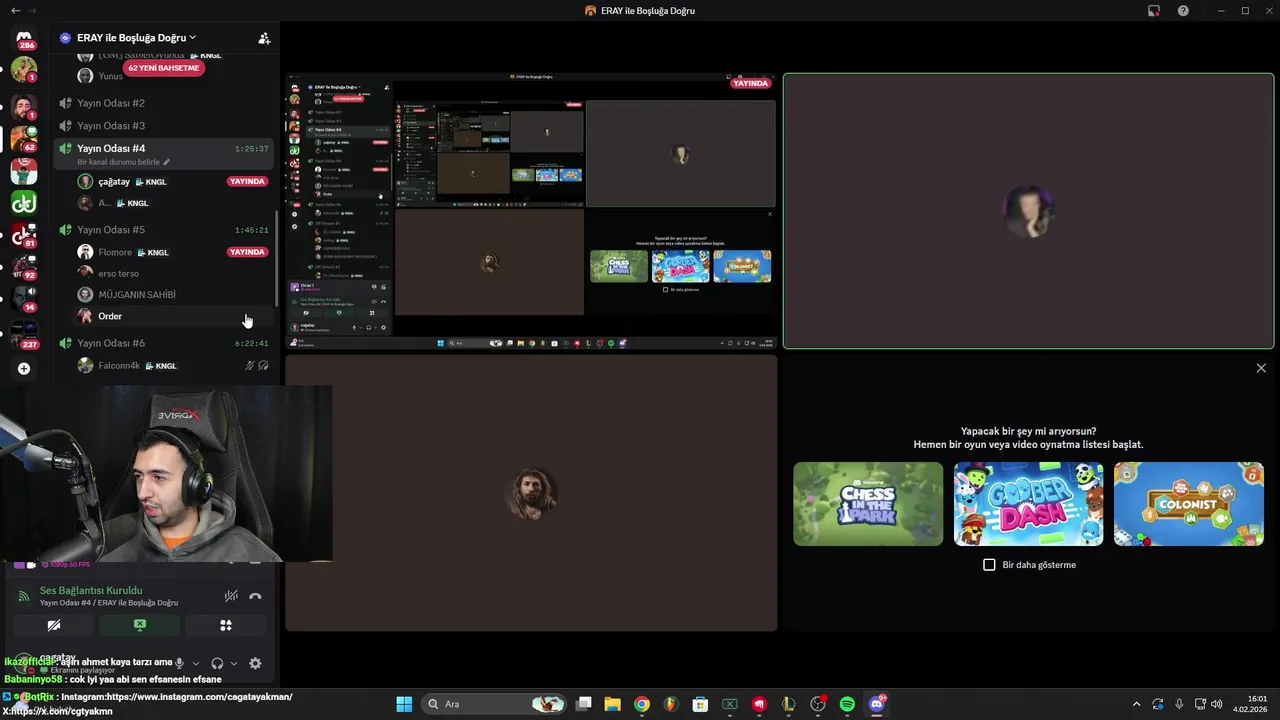Select user Yunus above Yayın Odası #2
The width and height of the screenshot is (1280, 720).
pyautogui.click(x=110, y=76)
